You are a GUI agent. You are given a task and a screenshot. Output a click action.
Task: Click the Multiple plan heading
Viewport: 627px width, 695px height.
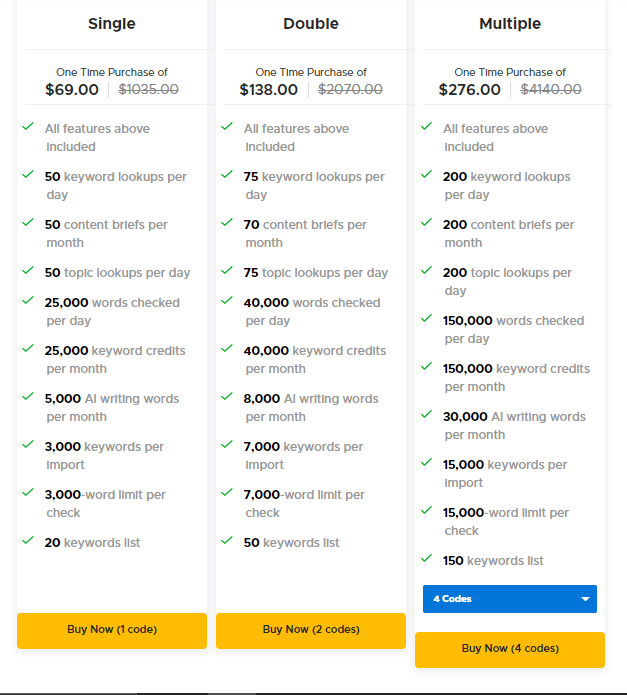click(x=510, y=23)
